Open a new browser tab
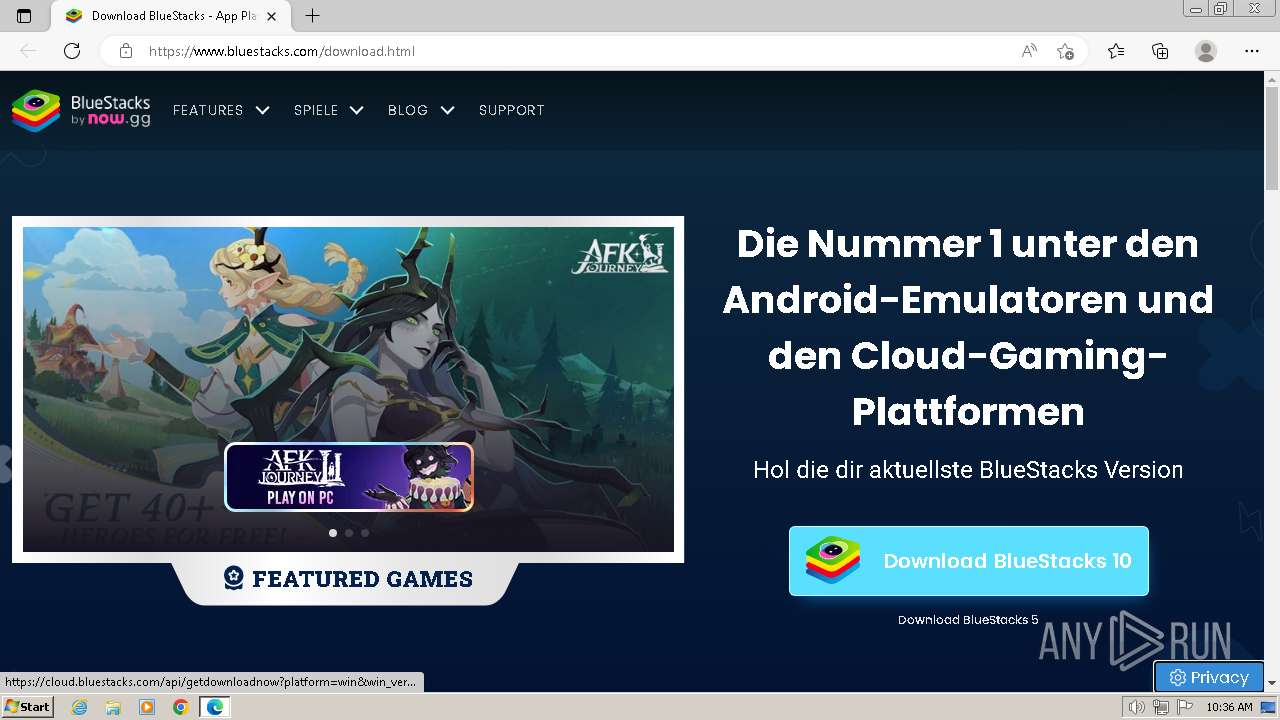Image resolution: width=1280 pixels, height=720 pixels. pyautogui.click(x=313, y=16)
